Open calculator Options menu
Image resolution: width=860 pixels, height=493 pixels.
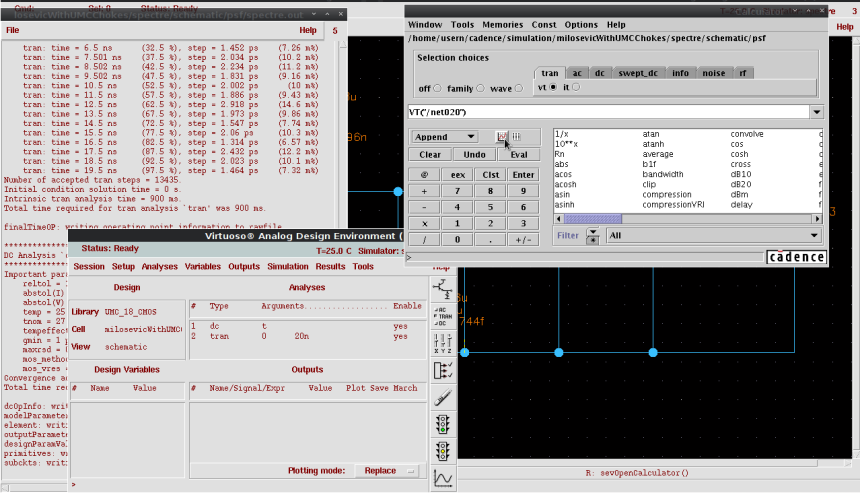tap(581, 25)
